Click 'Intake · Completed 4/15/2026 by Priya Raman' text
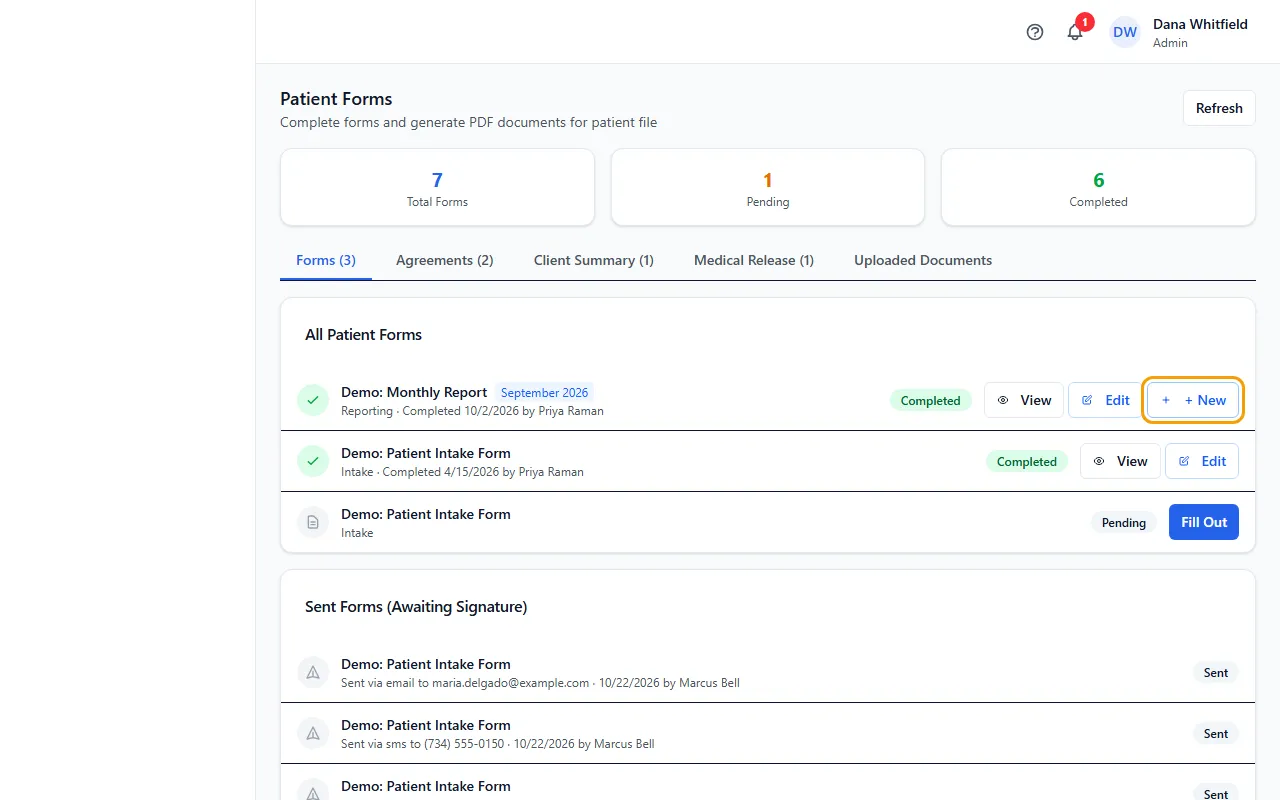The image size is (1280, 800). point(462,472)
